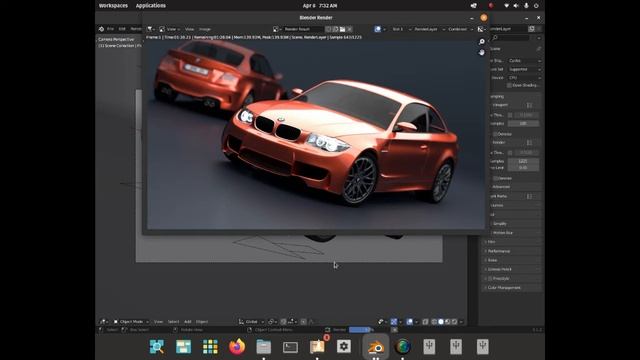
Task: Switch to wireframe viewport shading
Action: pos(434,322)
